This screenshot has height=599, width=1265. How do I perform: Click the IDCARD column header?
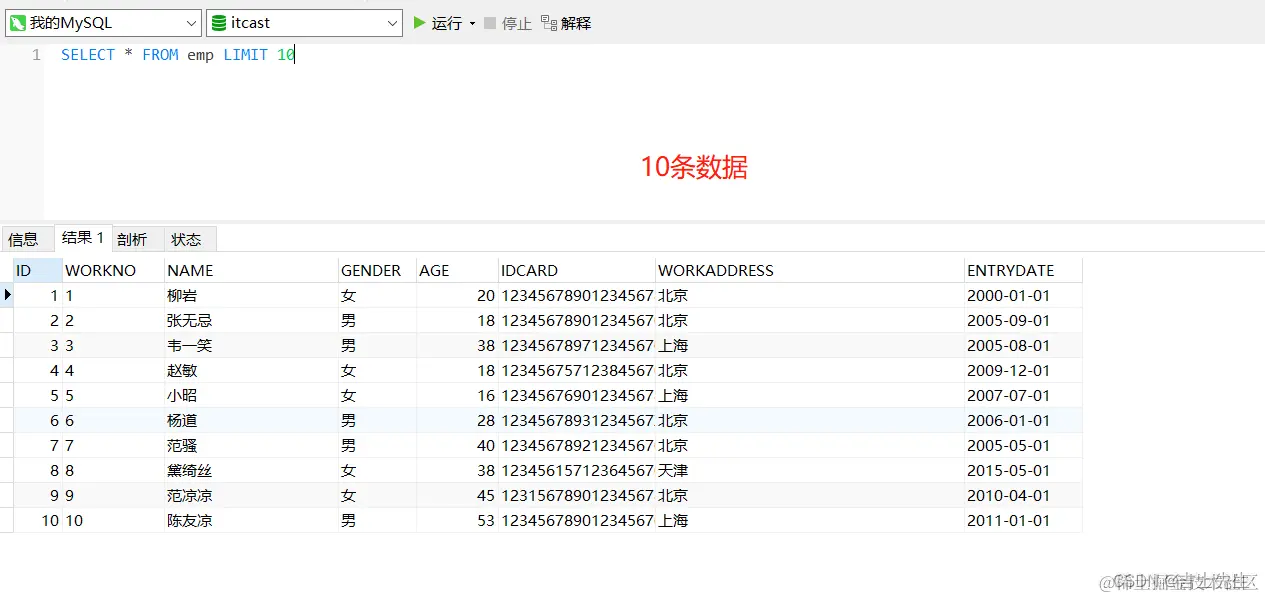point(577,270)
